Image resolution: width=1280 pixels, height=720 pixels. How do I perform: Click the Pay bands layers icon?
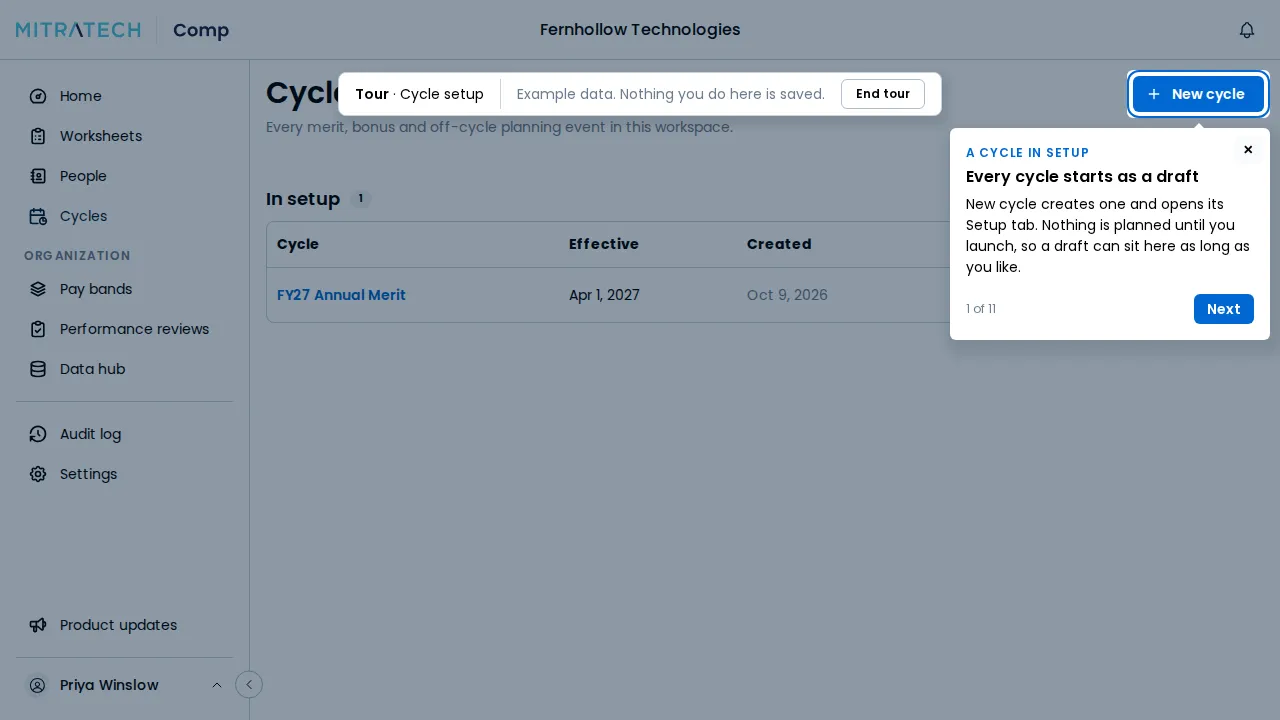pos(38,289)
